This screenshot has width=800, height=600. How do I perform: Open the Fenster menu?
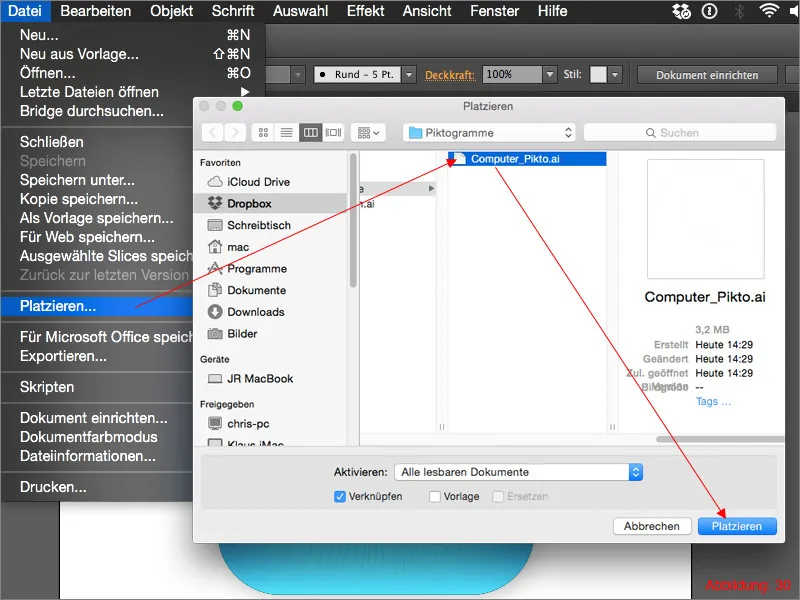tap(494, 11)
